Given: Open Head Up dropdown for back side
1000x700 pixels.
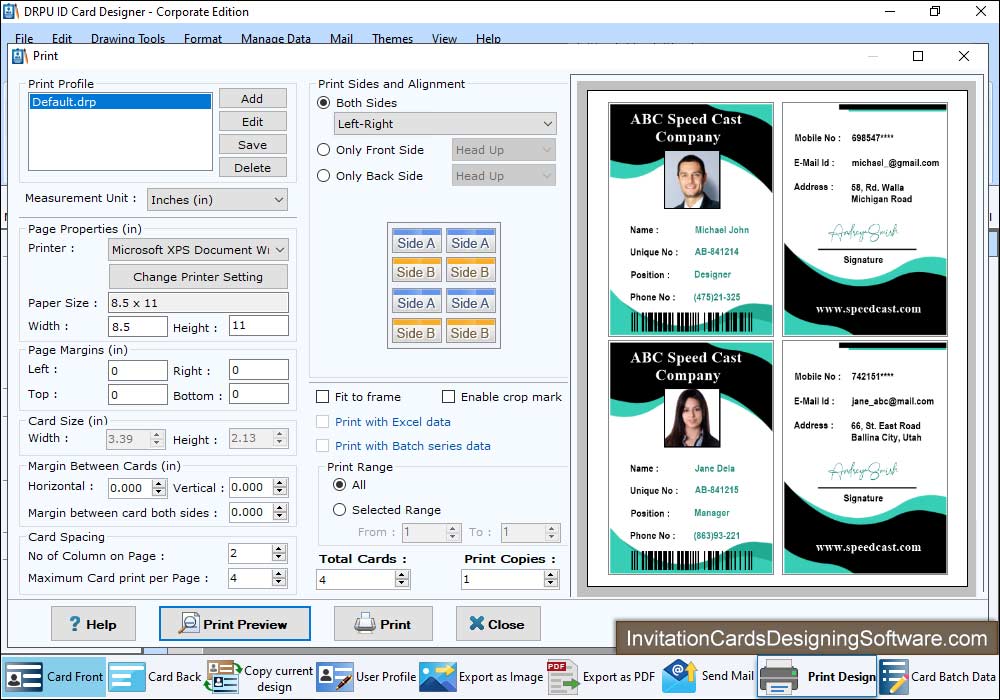Looking at the screenshot, I should [x=504, y=175].
